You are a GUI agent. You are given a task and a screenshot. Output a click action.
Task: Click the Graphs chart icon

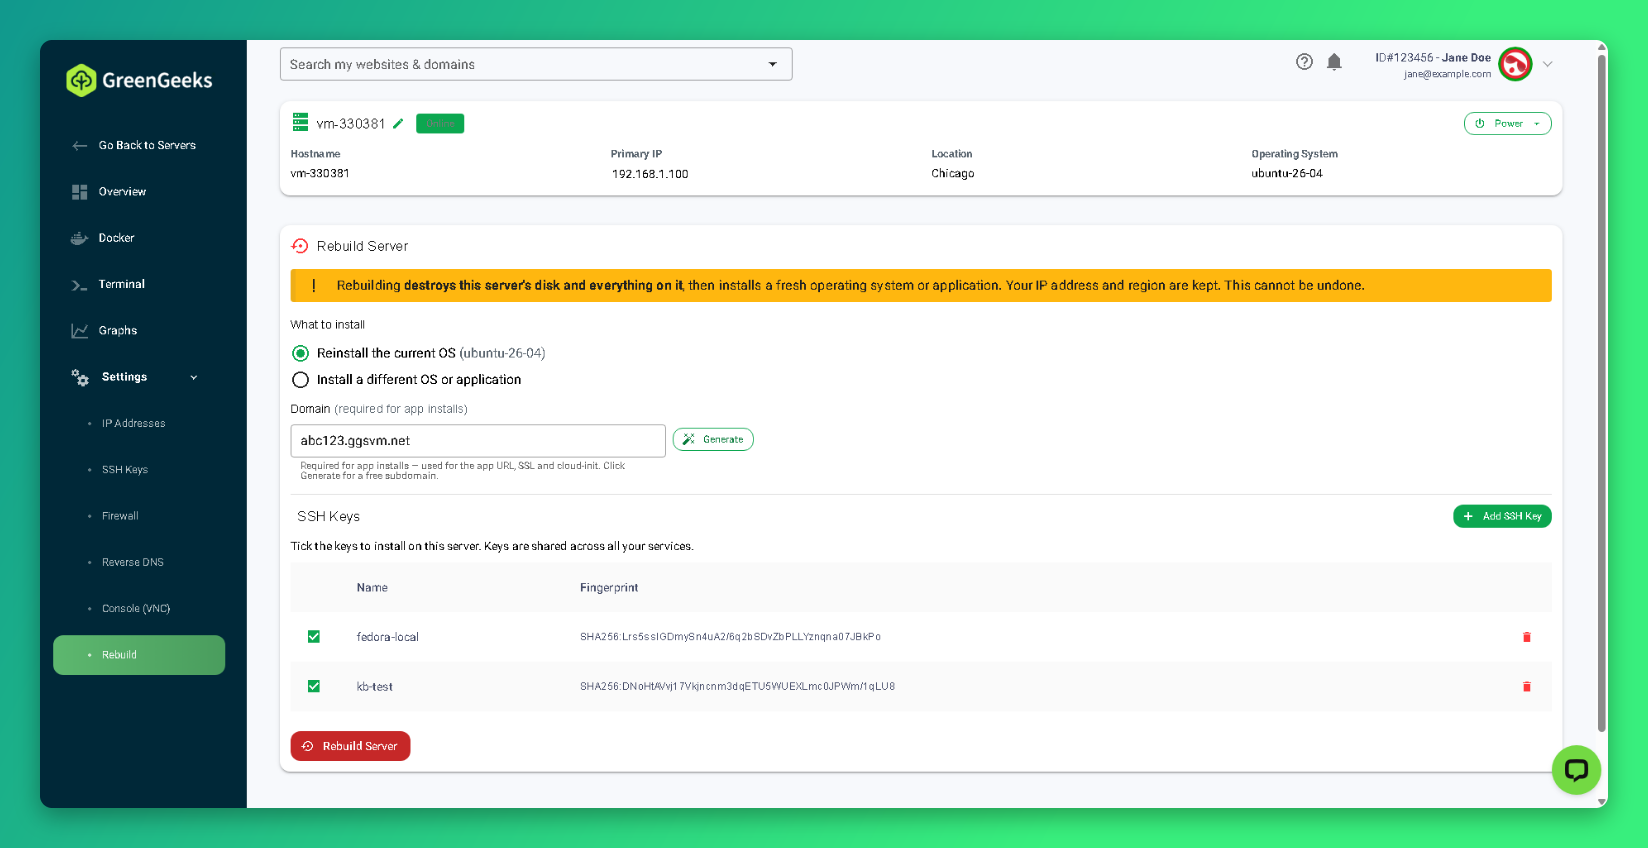coord(80,331)
